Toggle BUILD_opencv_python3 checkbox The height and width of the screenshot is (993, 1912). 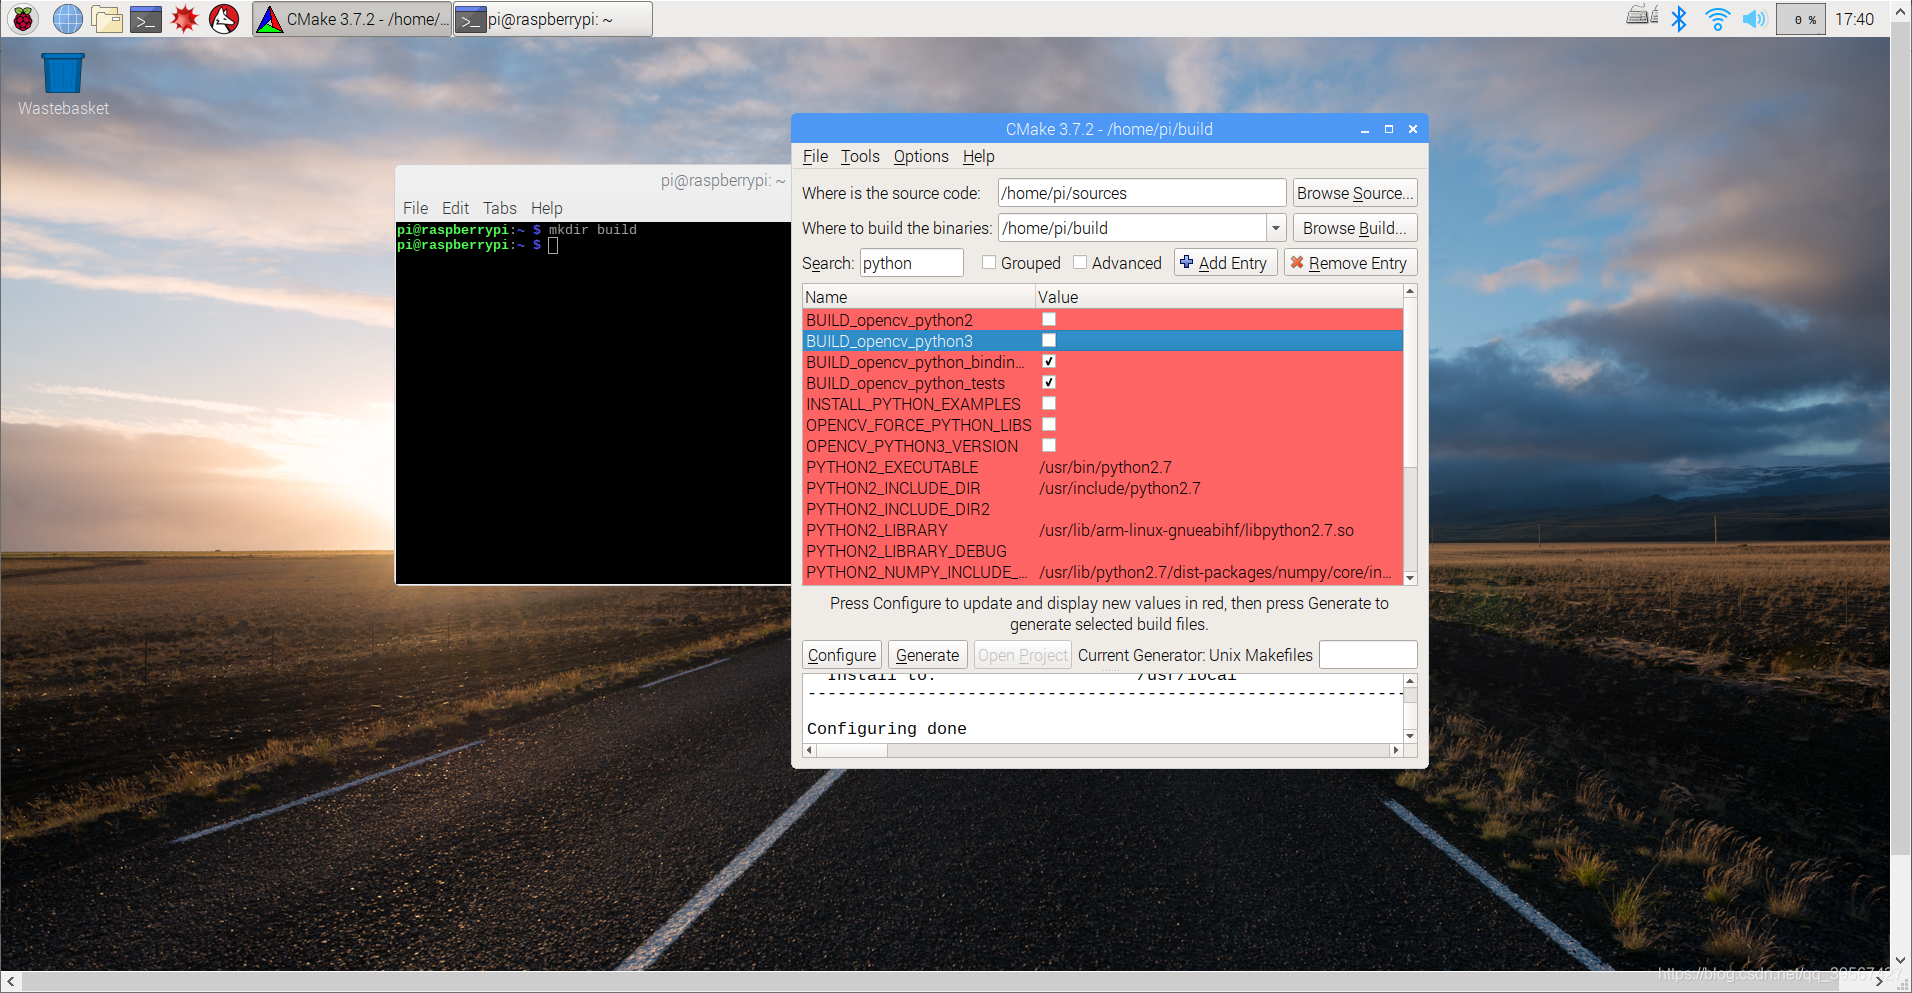click(1049, 340)
